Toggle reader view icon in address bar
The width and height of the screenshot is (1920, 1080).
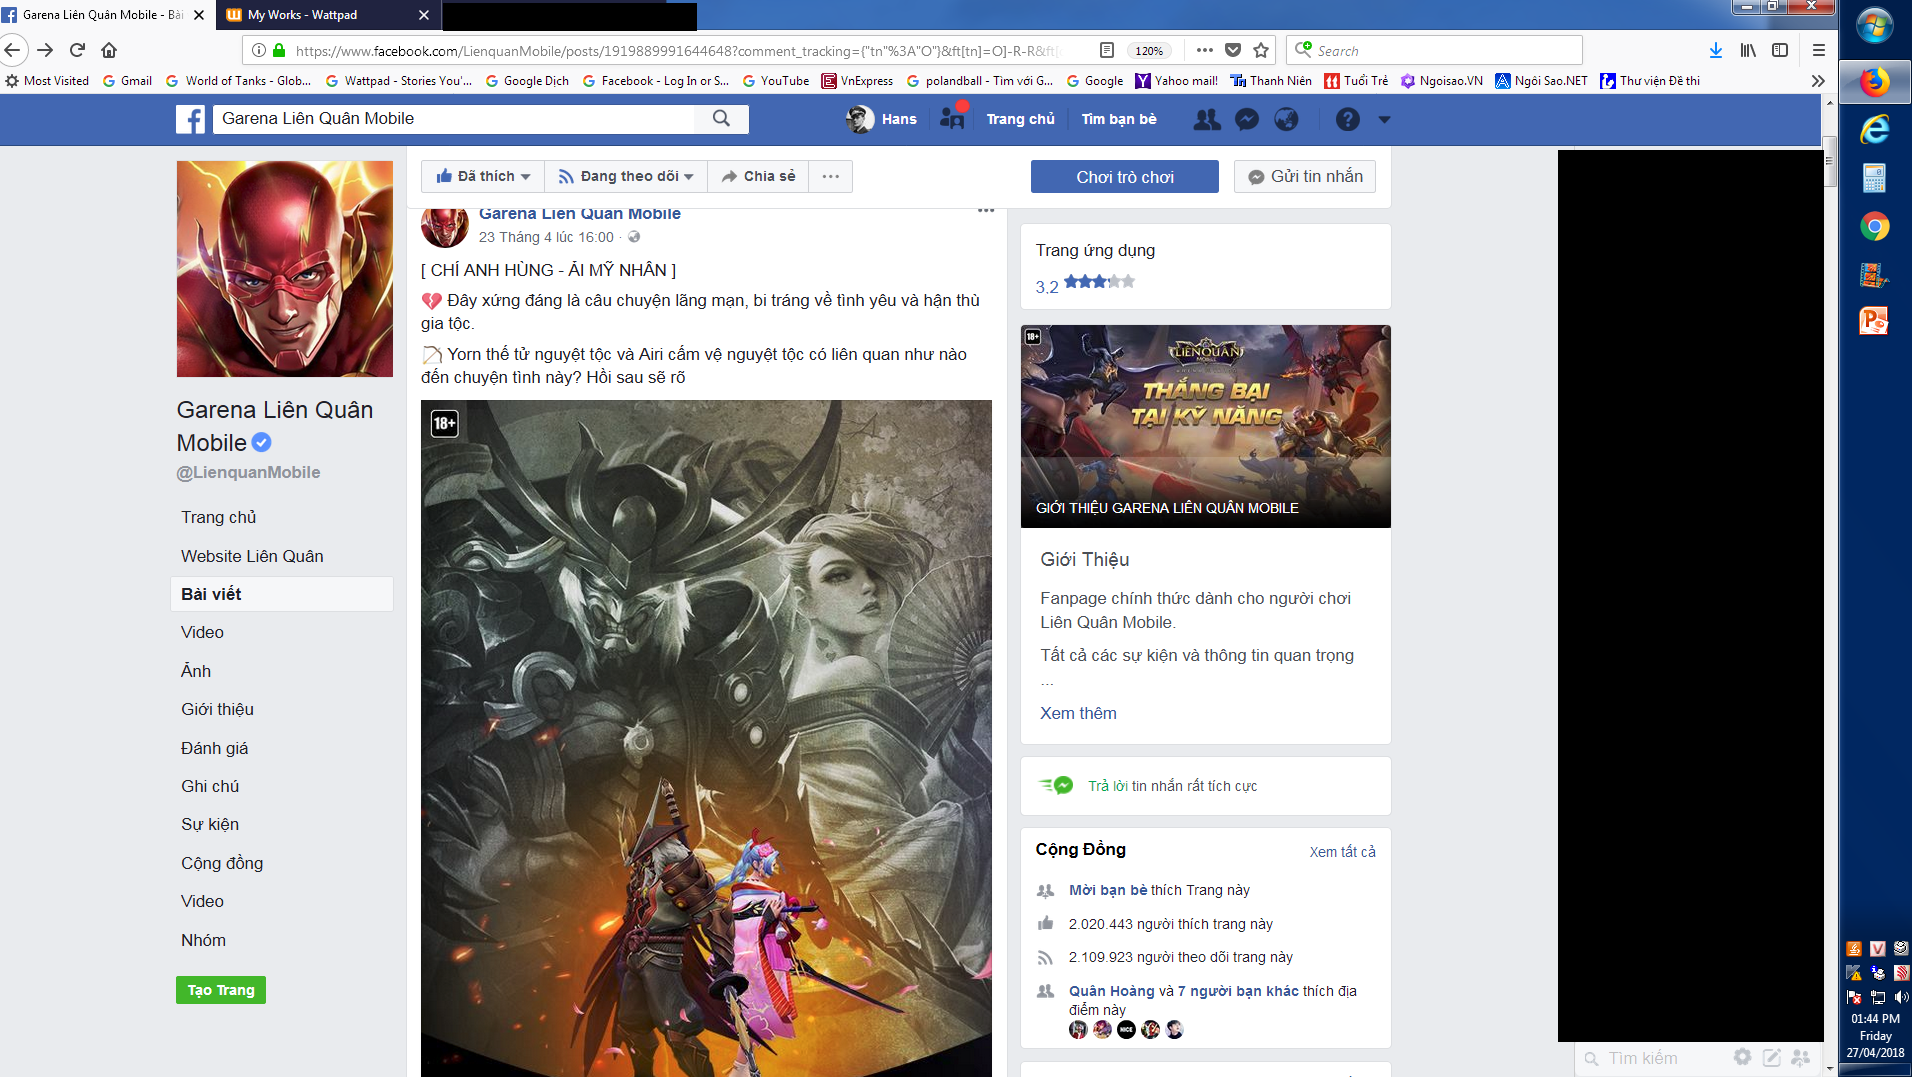[1107, 50]
